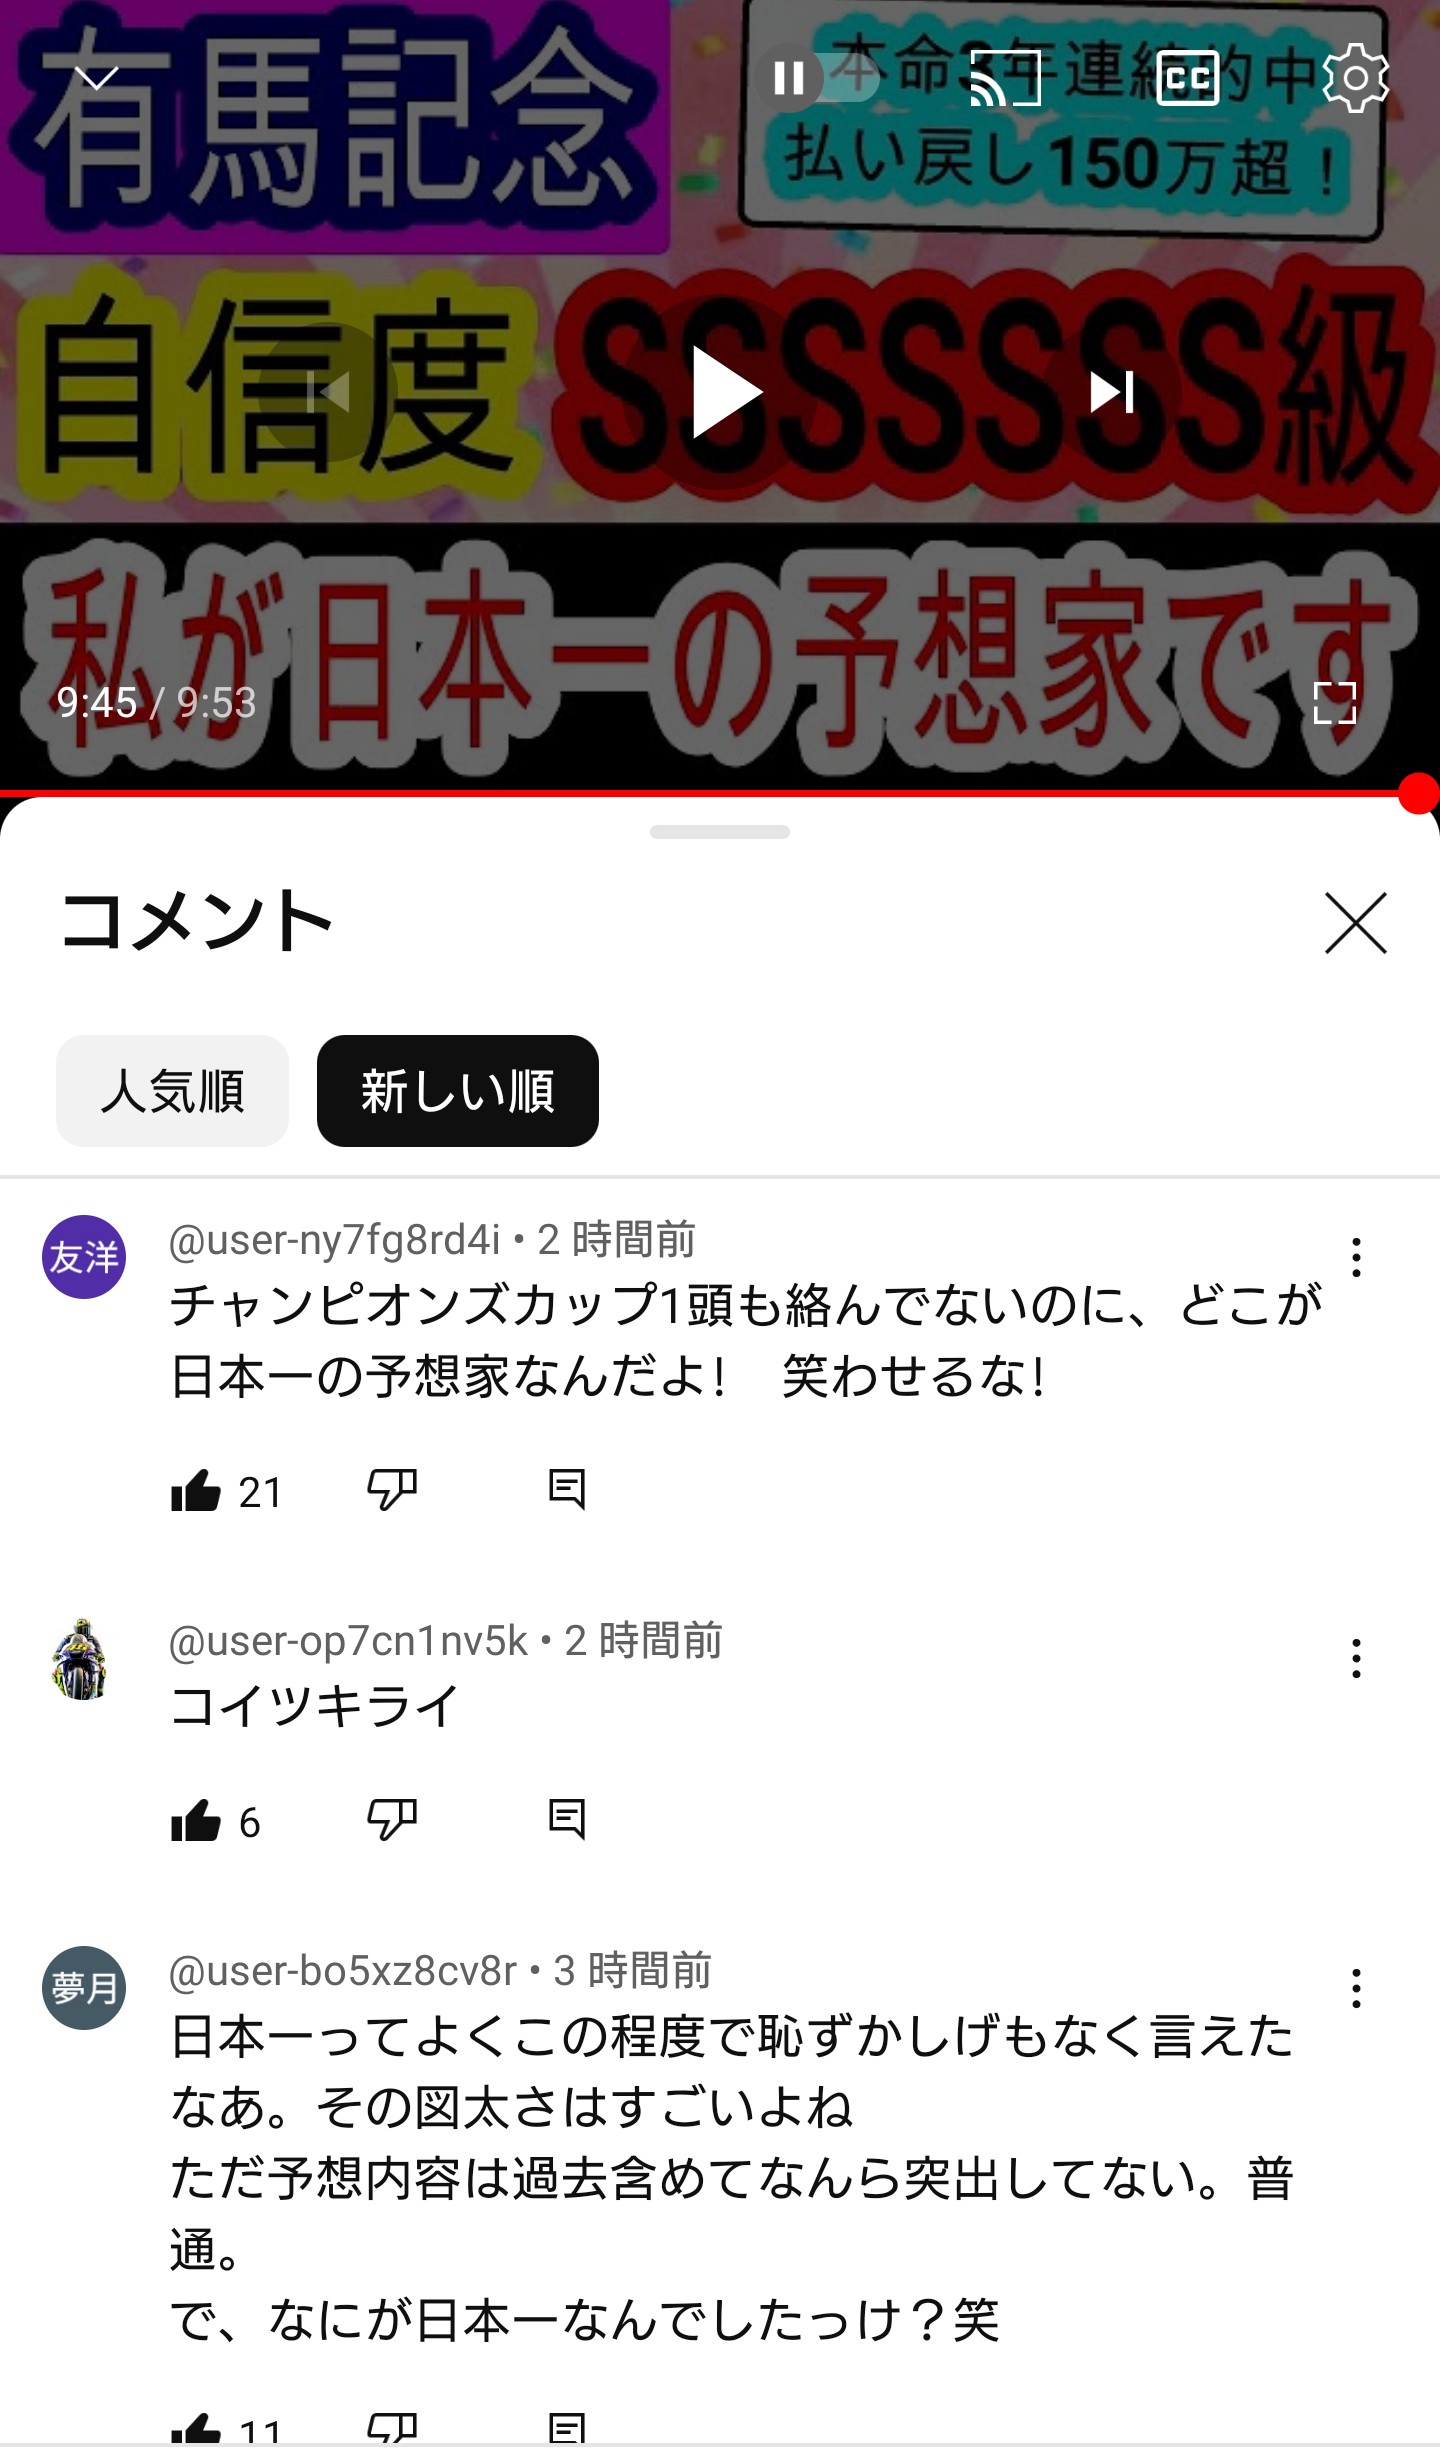The width and height of the screenshot is (1440, 2448).
Task: Toggle closed captions CC button
Action: tap(1188, 77)
